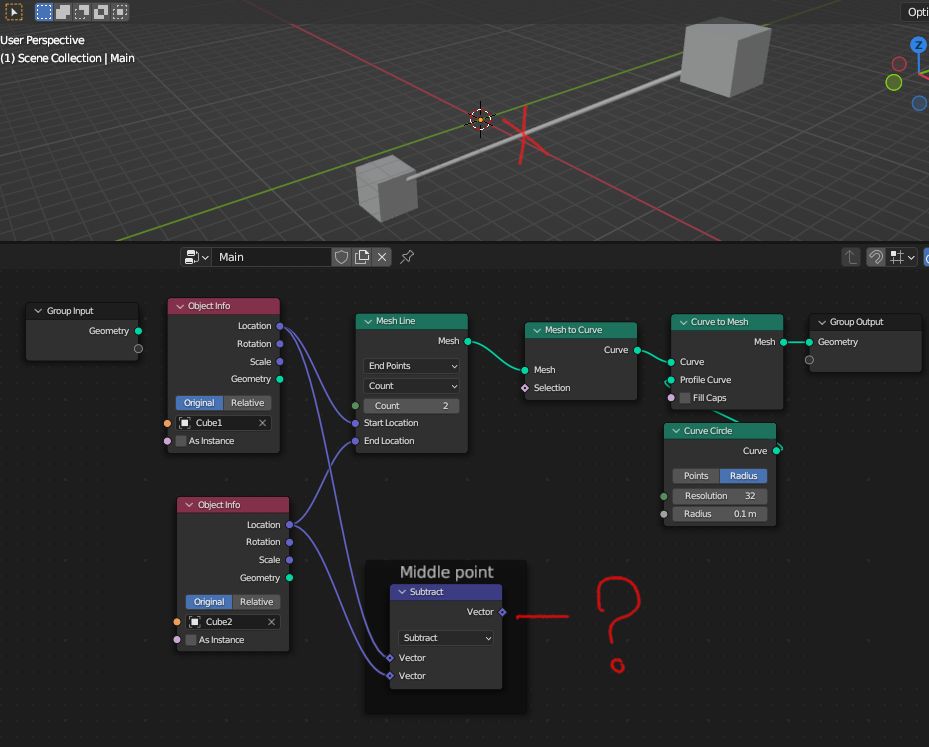929x747 pixels.
Task: Click the Cube2 object name field
Action: (x=233, y=622)
